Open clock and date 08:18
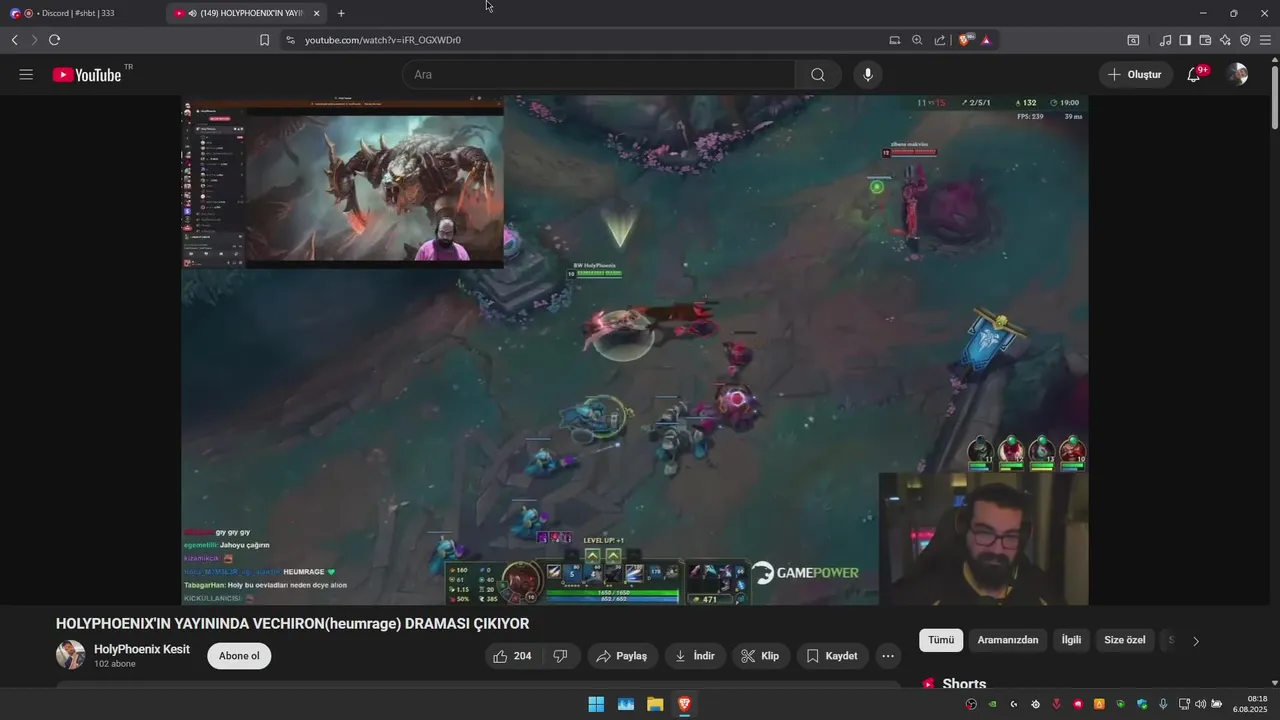Image resolution: width=1280 pixels, height=720 pixels. pyautogui.click(x=1250, y=704)
